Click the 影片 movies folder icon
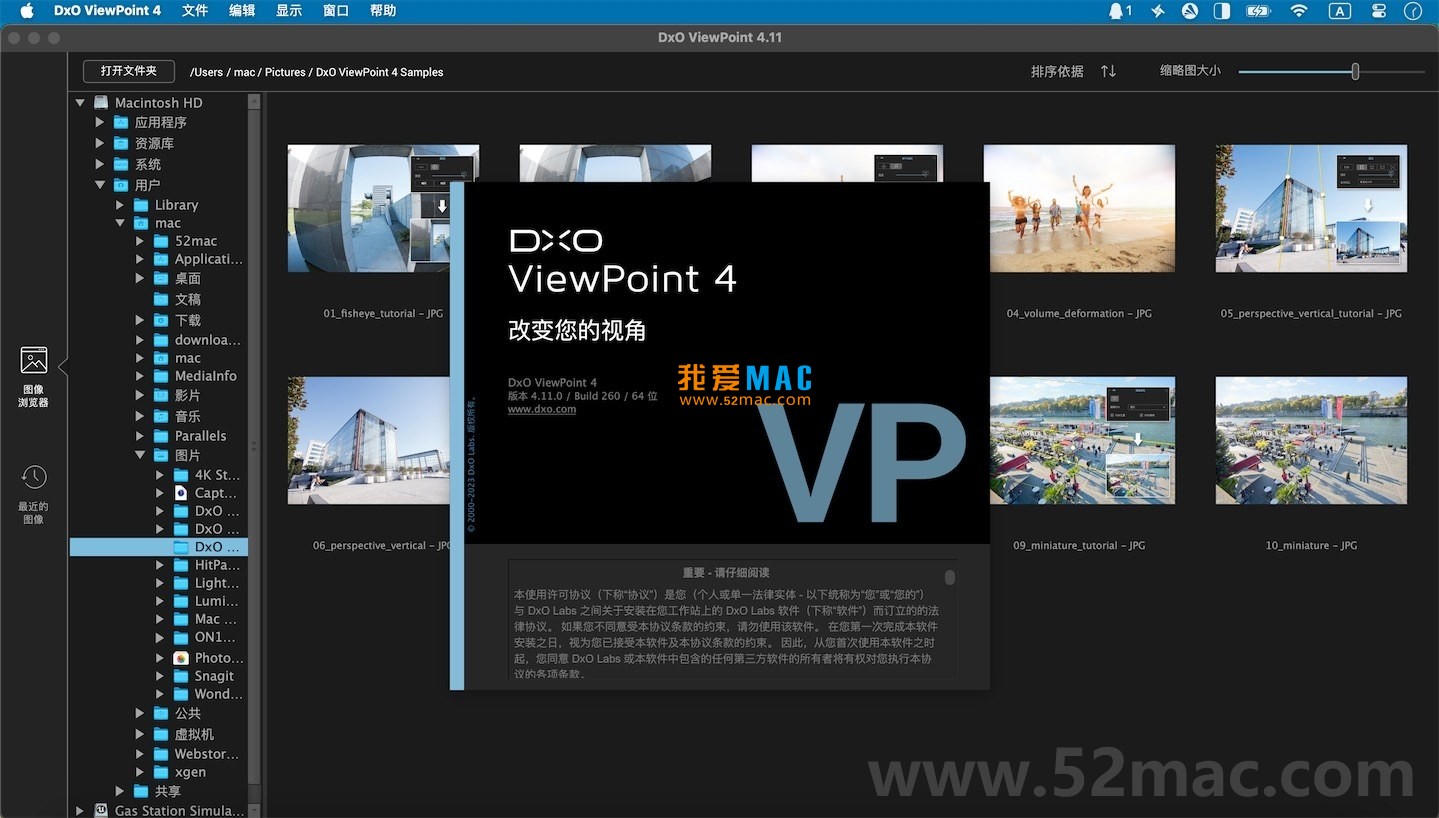Image resolution: width=1439 pixels, height=818 pixels. (161, 395)
